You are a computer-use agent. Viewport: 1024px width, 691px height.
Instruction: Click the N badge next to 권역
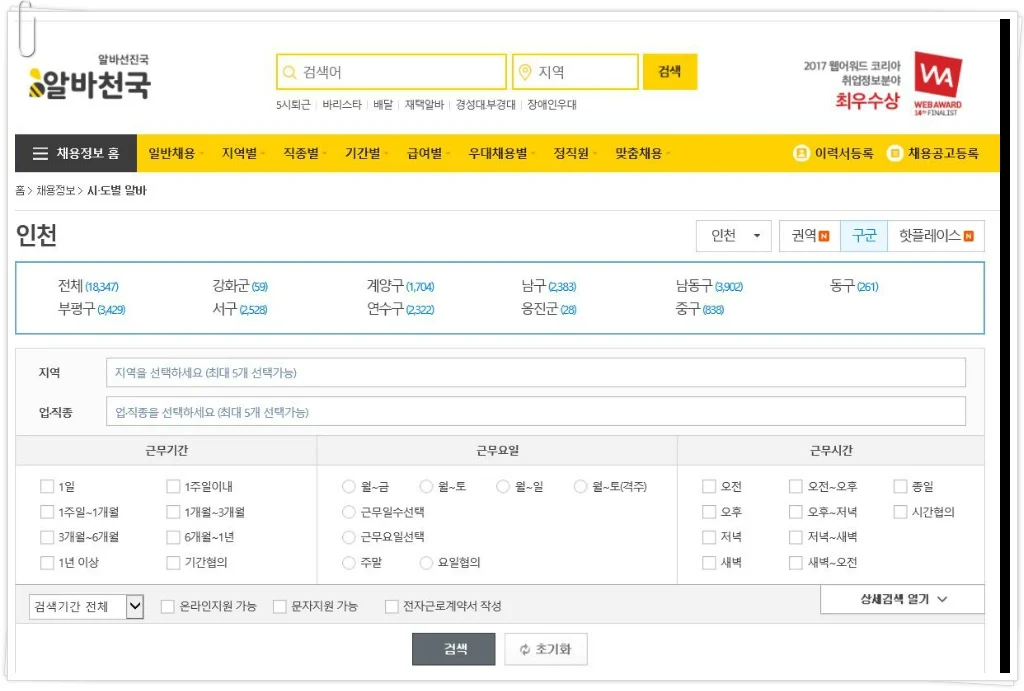coord(824,236)
